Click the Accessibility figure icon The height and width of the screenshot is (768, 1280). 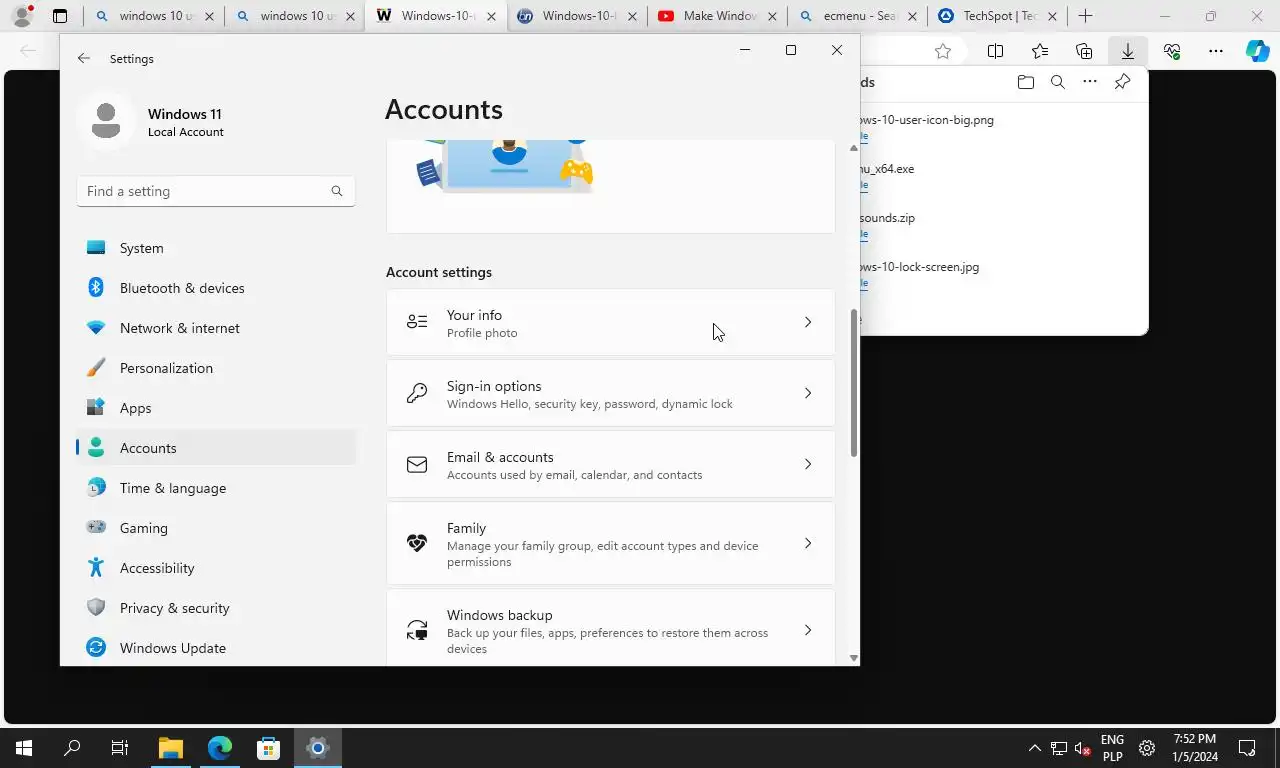click(96, 567)
